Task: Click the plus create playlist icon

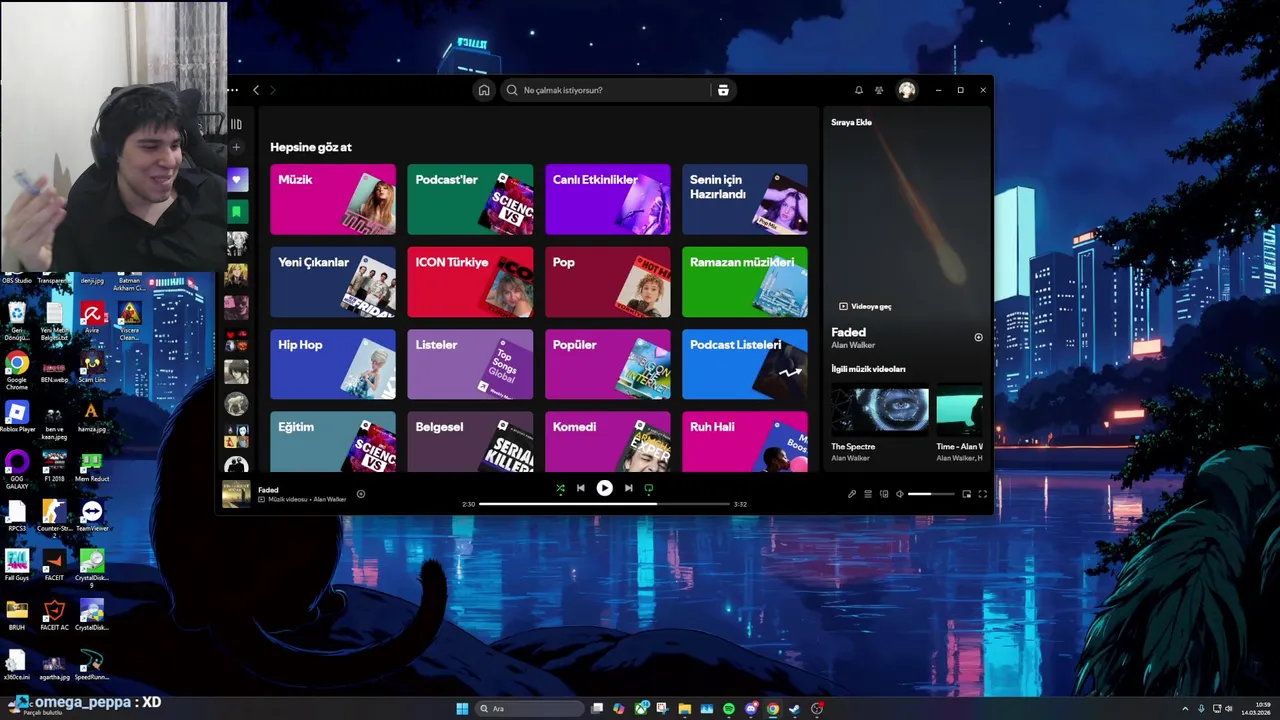Action: tap(236, 148)
